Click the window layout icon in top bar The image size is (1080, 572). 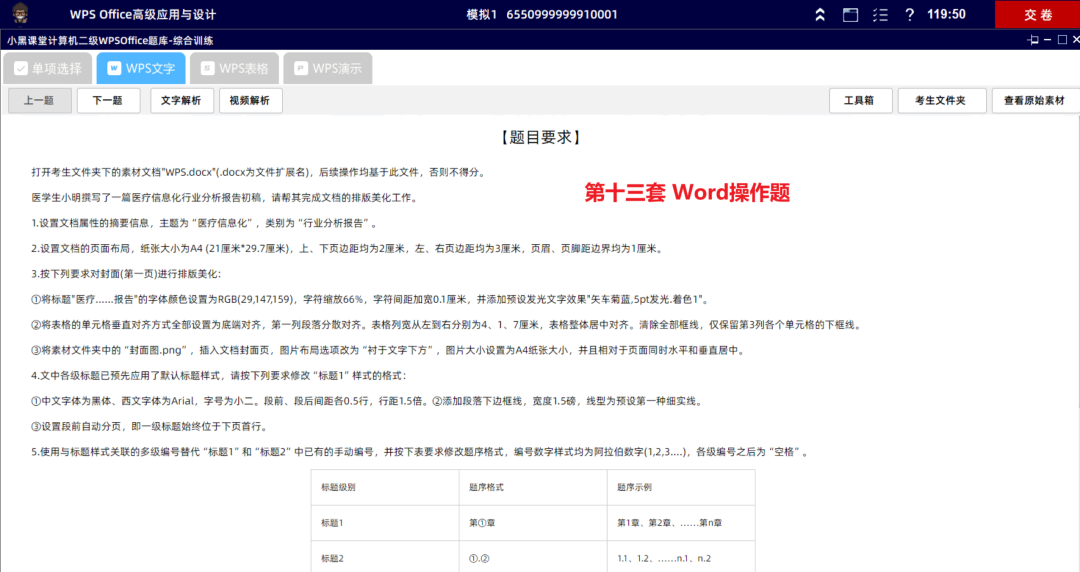click(851, 14)
